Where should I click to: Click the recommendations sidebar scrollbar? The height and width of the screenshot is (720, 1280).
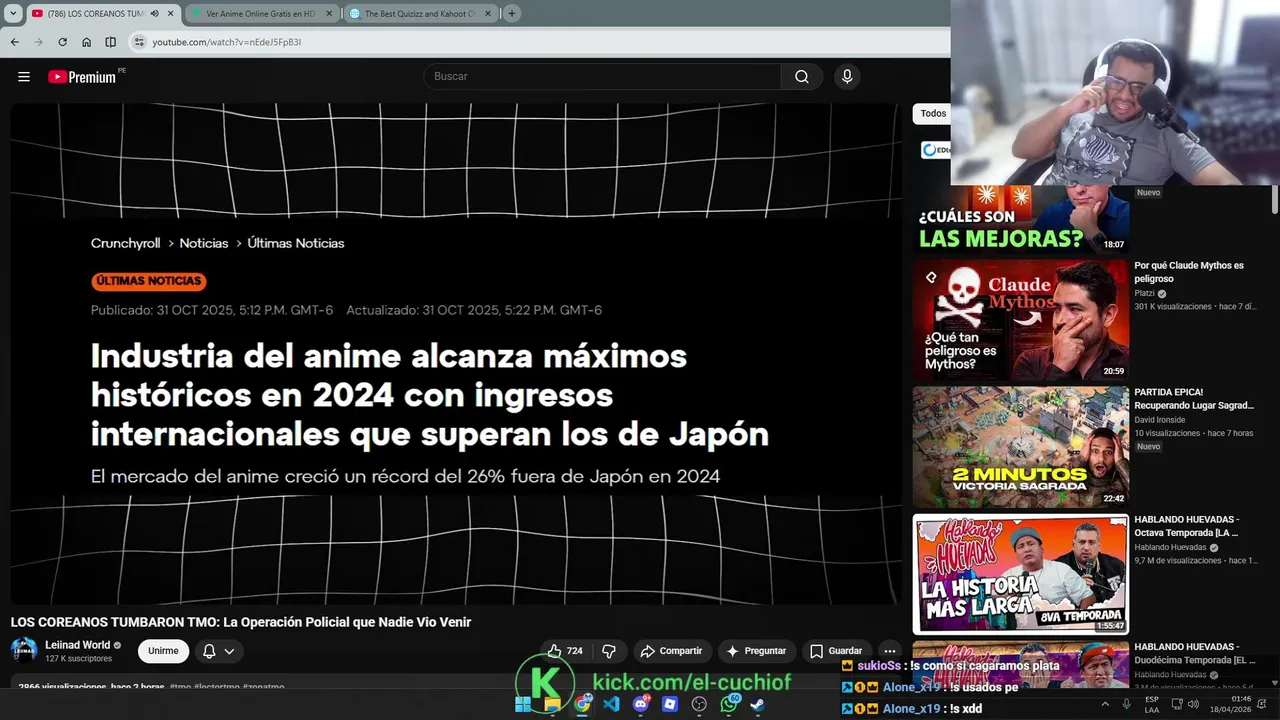click(x=1275, y=200)
